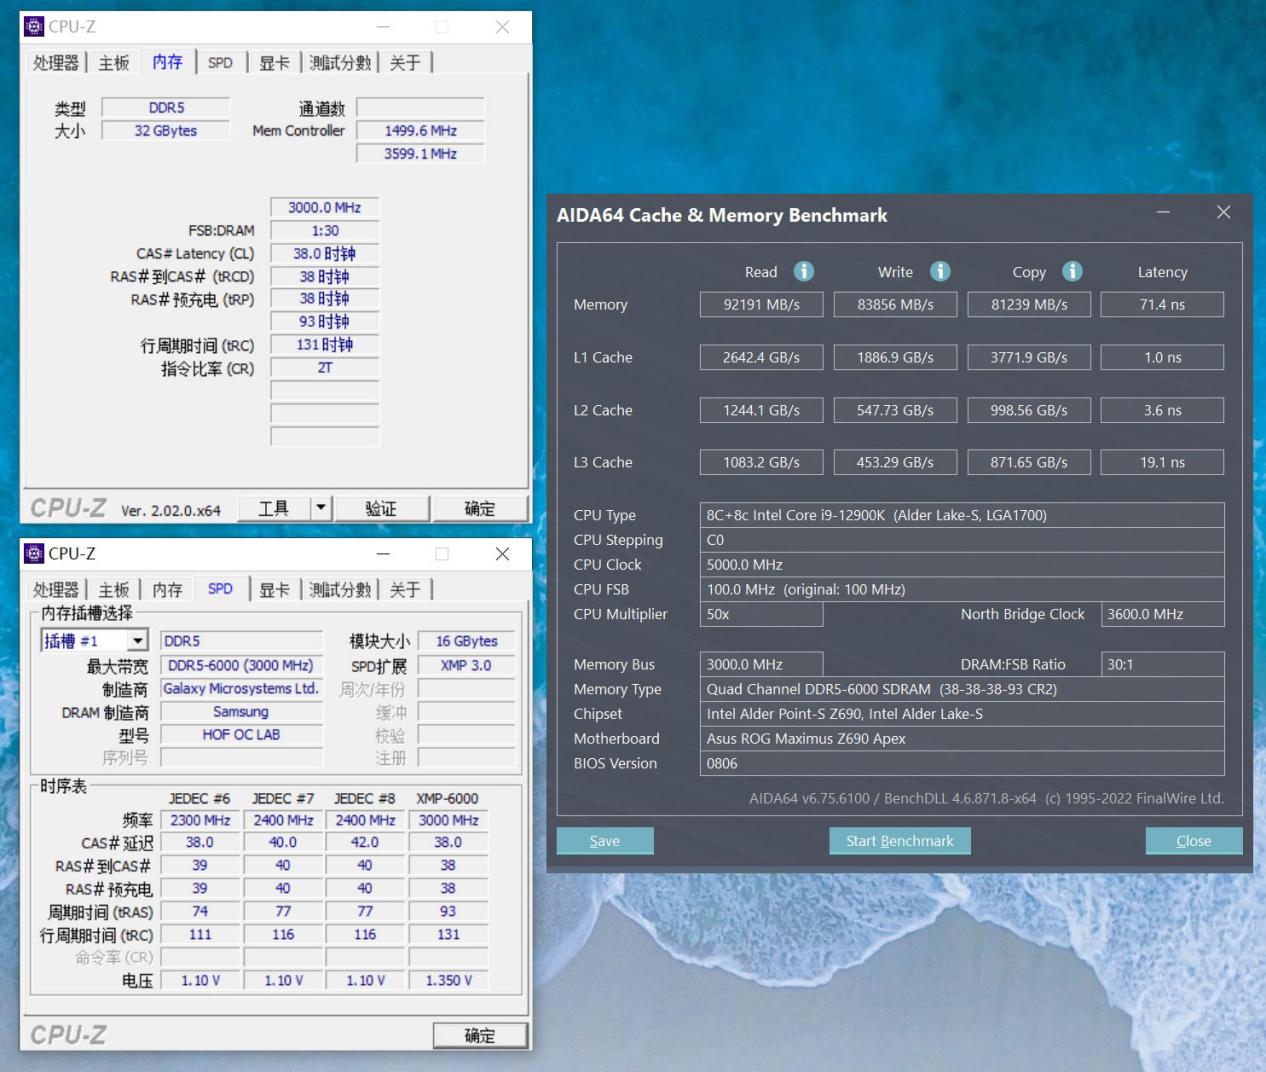Click the Close button in AIDA64
The image size is (1266, 1072).
tap(1193, 841)
